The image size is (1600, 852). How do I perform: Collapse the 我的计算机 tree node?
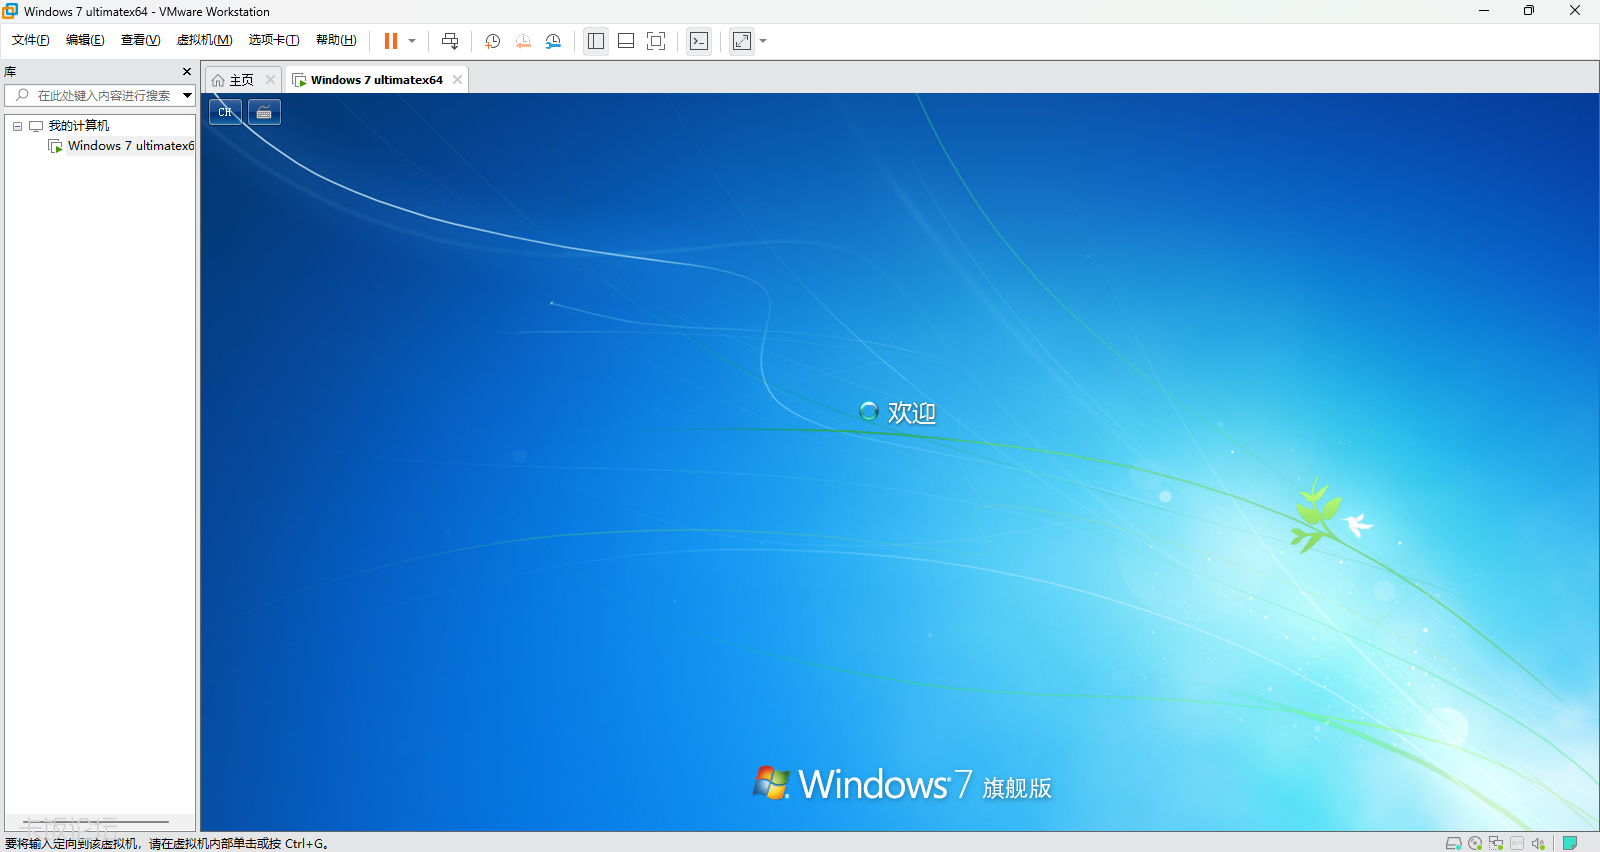[17, 126]
